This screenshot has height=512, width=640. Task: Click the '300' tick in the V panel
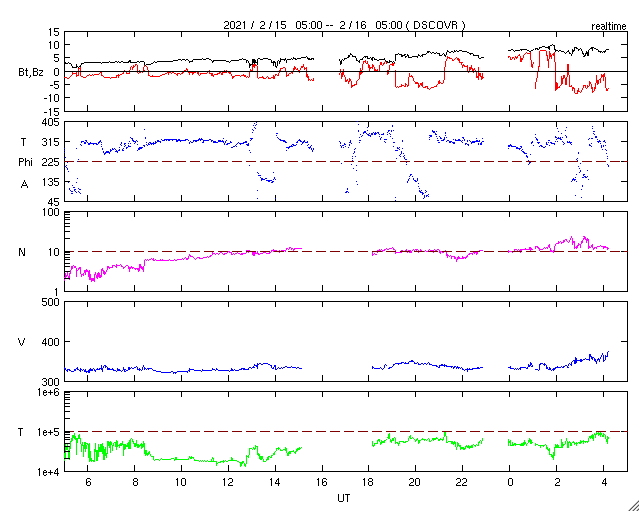tap(51, 382)
